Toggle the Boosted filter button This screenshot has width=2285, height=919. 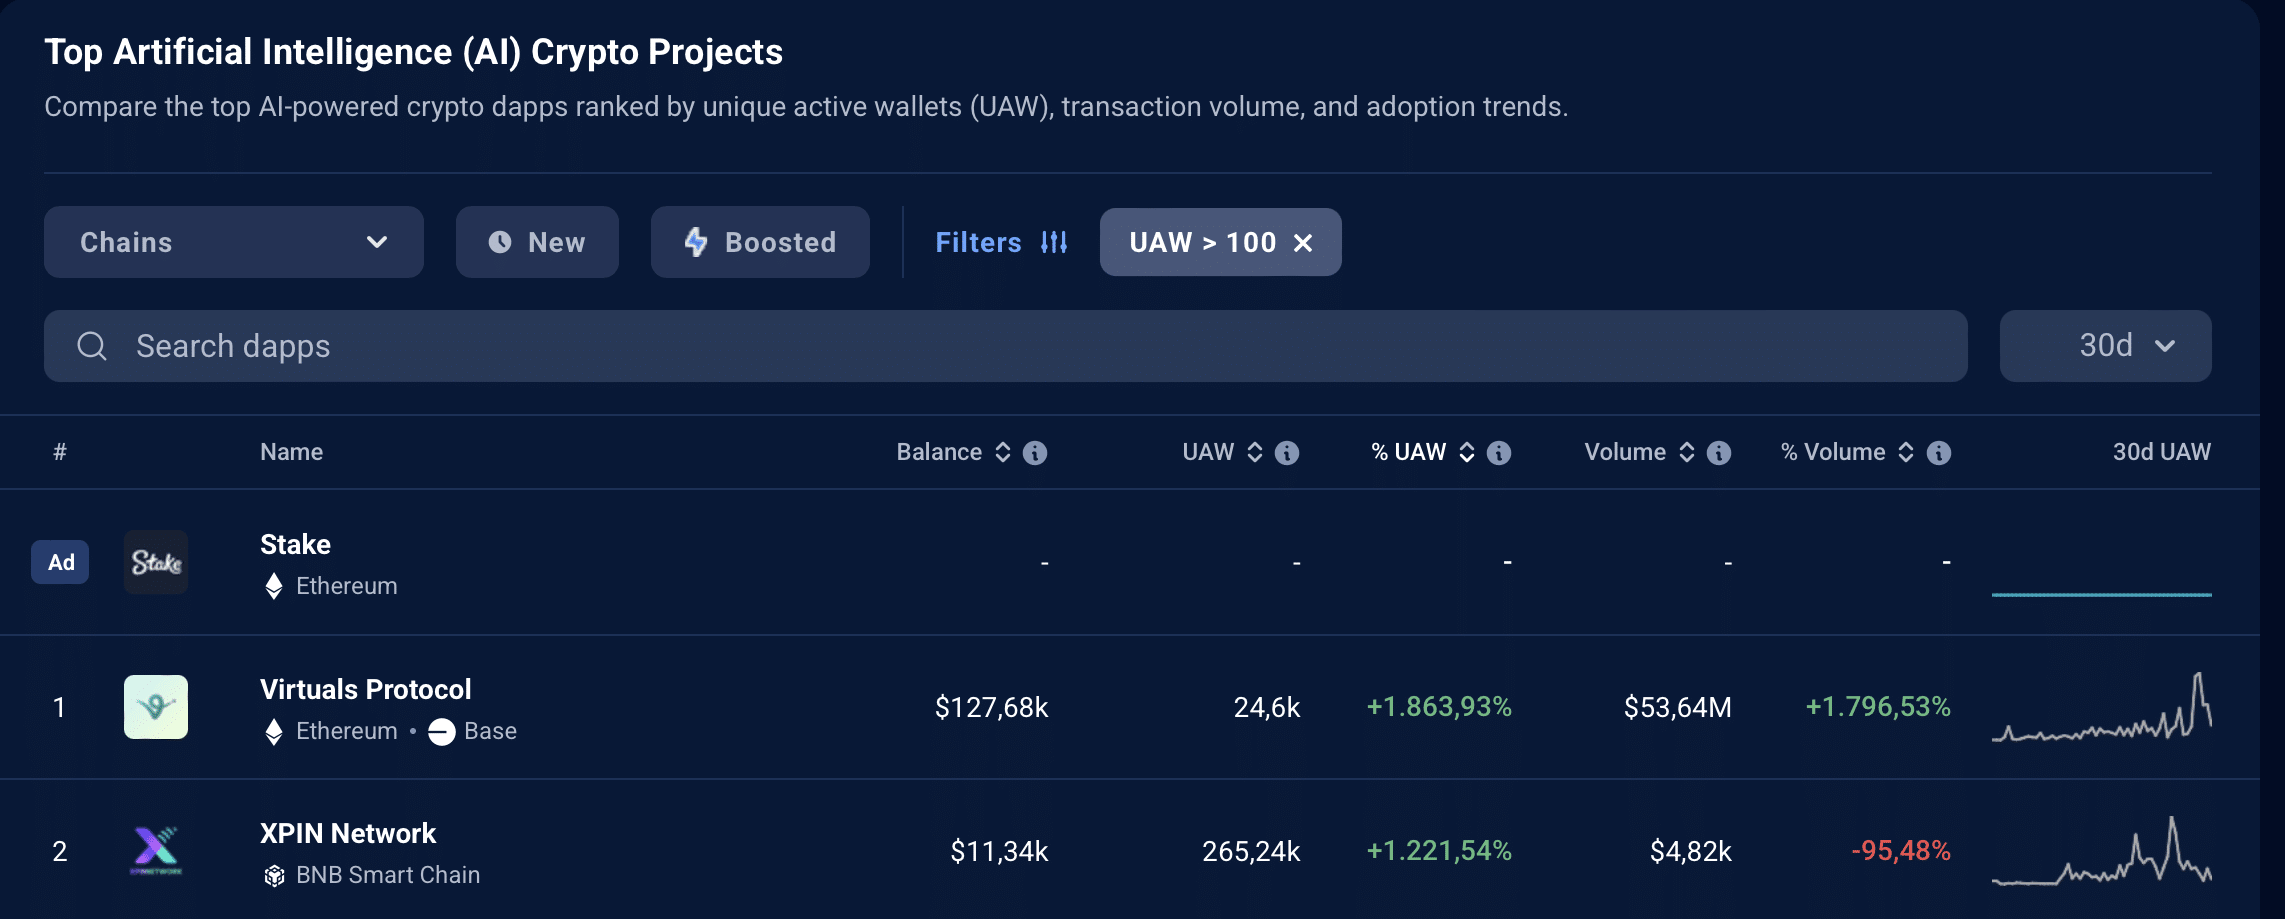point(760,242)
